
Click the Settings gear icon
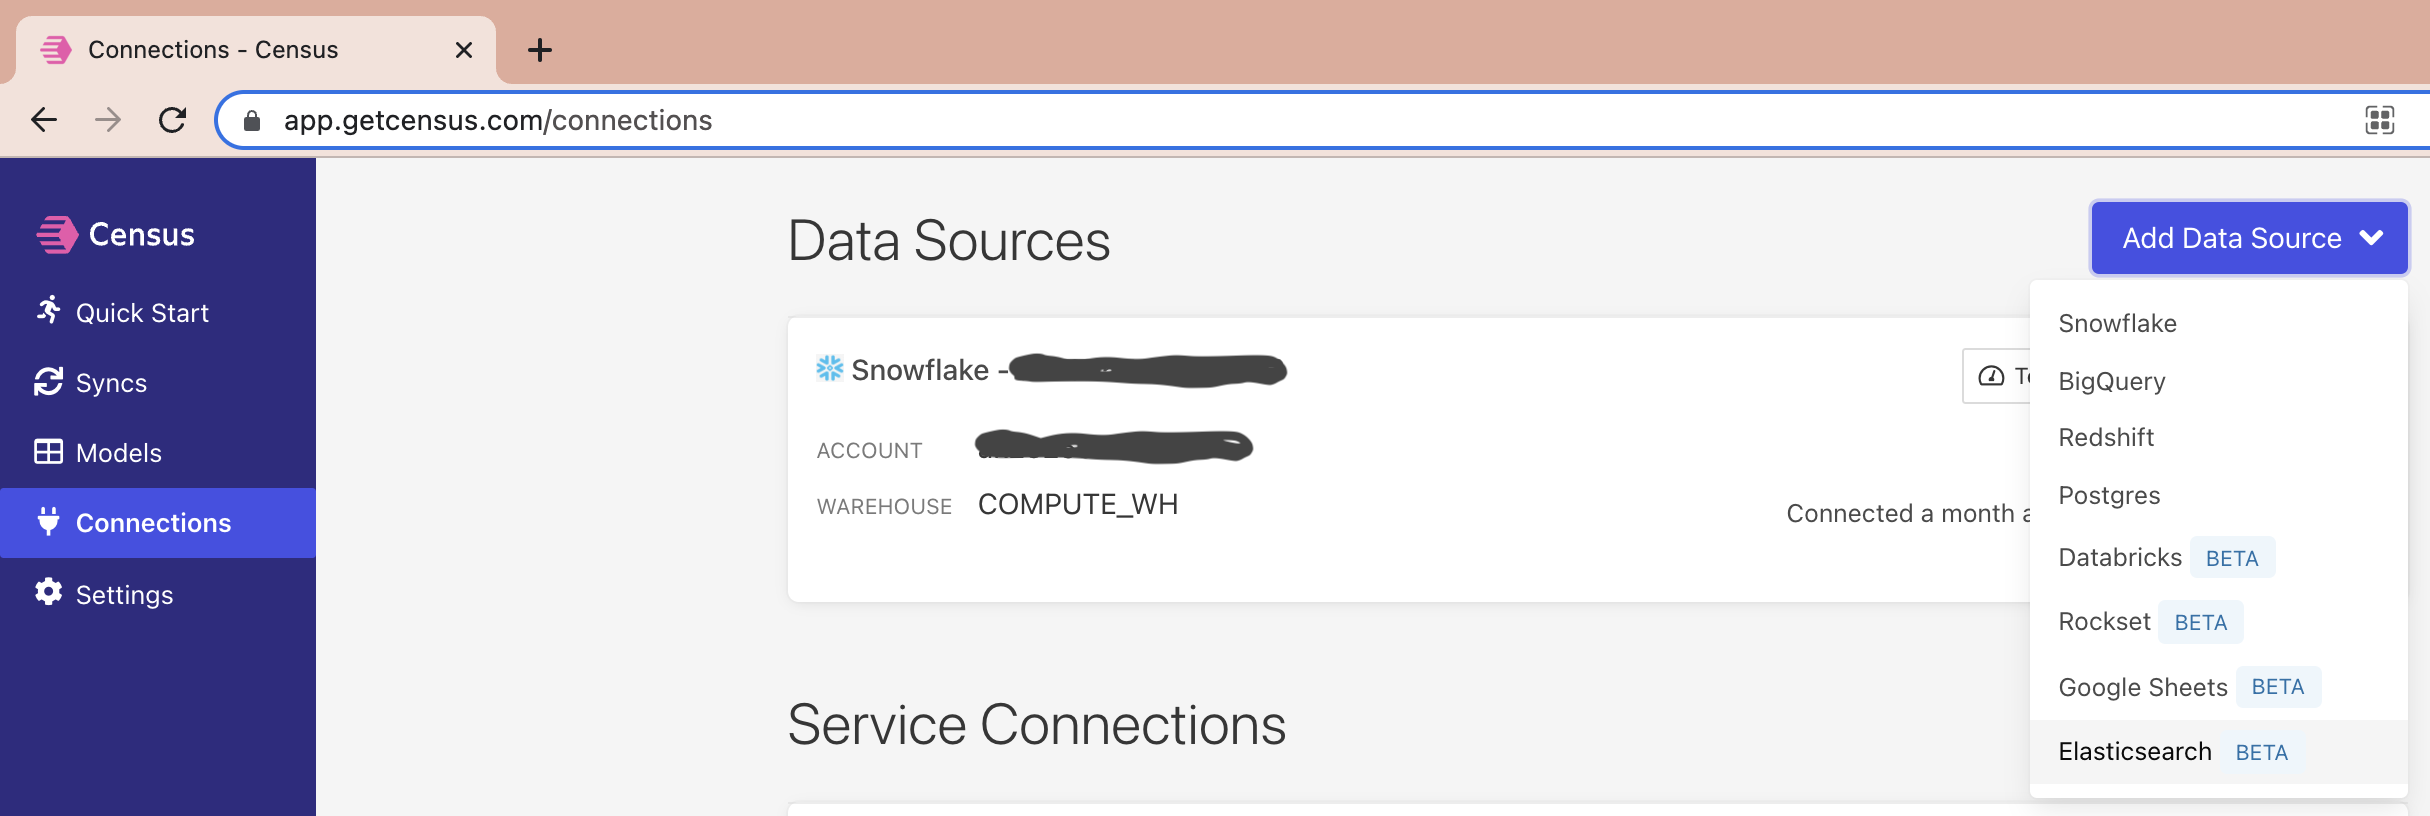click(48, 593)
